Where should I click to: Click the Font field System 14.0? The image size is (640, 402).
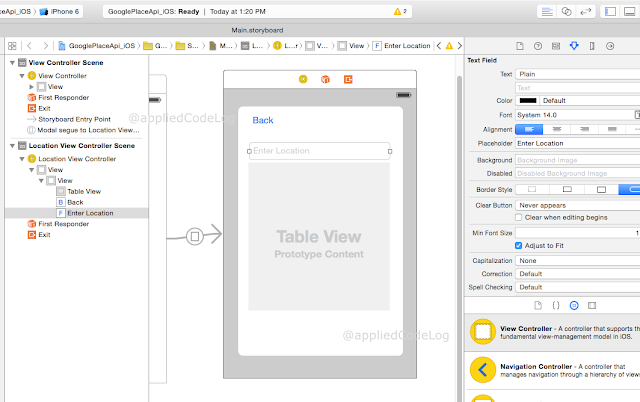(x=574, y=115)
